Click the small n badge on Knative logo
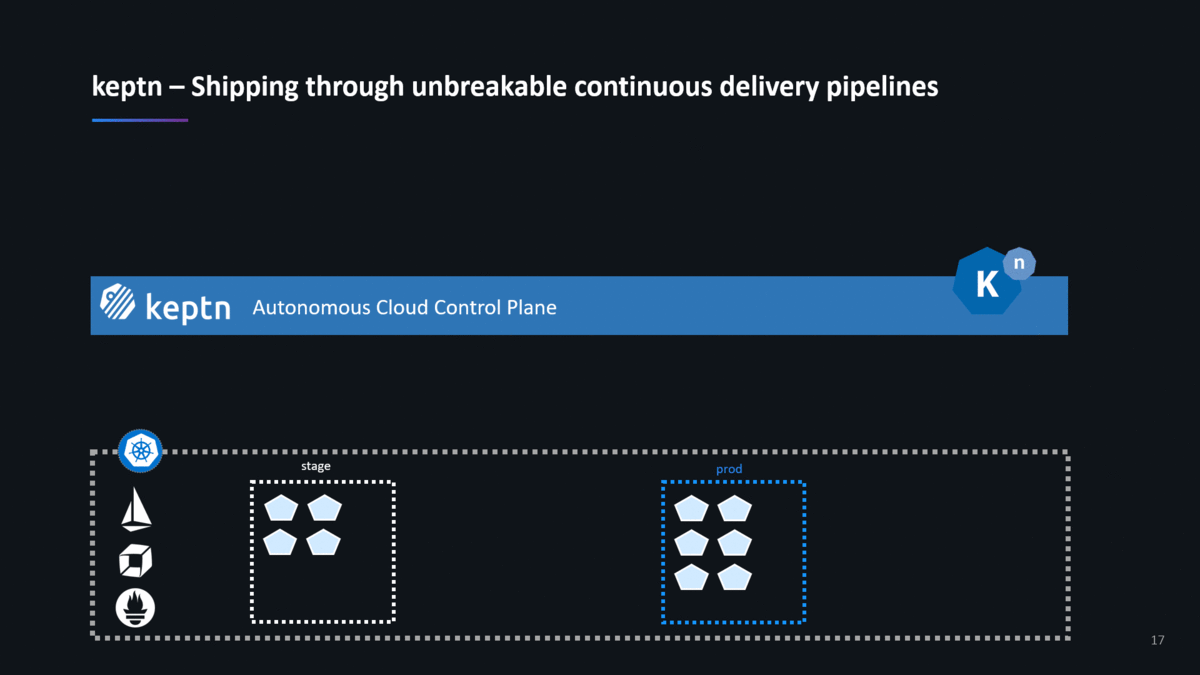The image size is (1200, 675). click(x=1019, y=264)
